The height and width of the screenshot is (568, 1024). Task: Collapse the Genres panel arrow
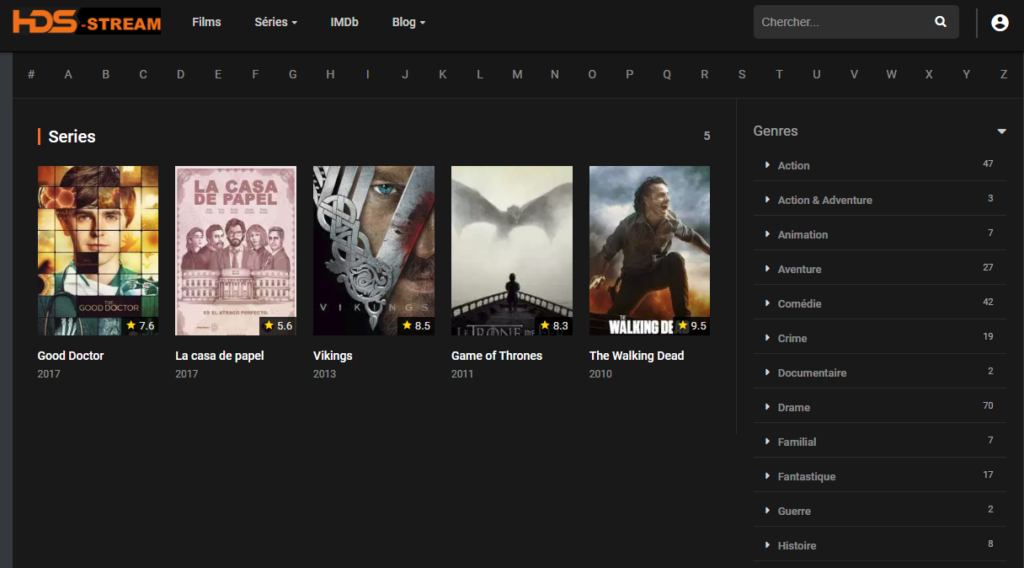pos(1001,131)
